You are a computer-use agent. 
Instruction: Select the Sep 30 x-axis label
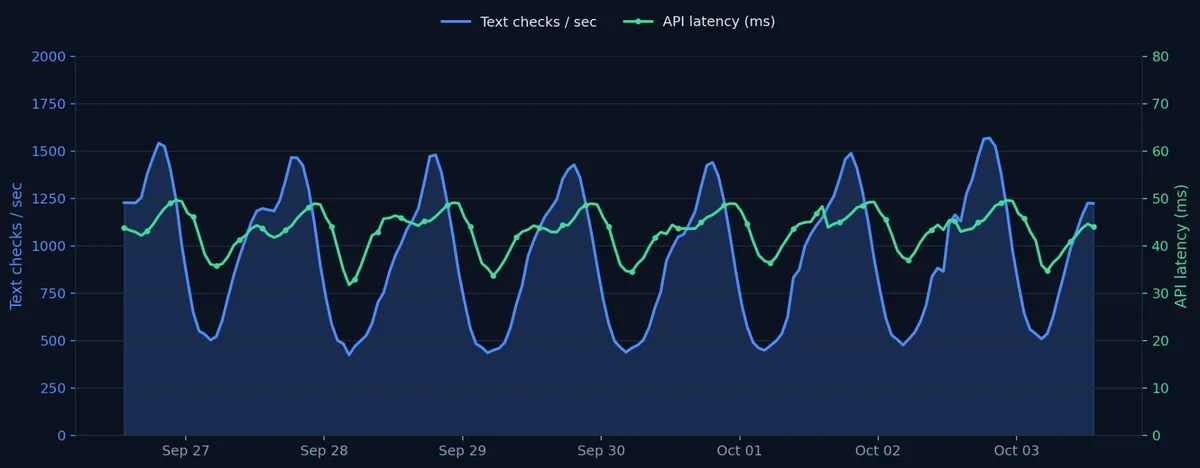coord(601,451)
